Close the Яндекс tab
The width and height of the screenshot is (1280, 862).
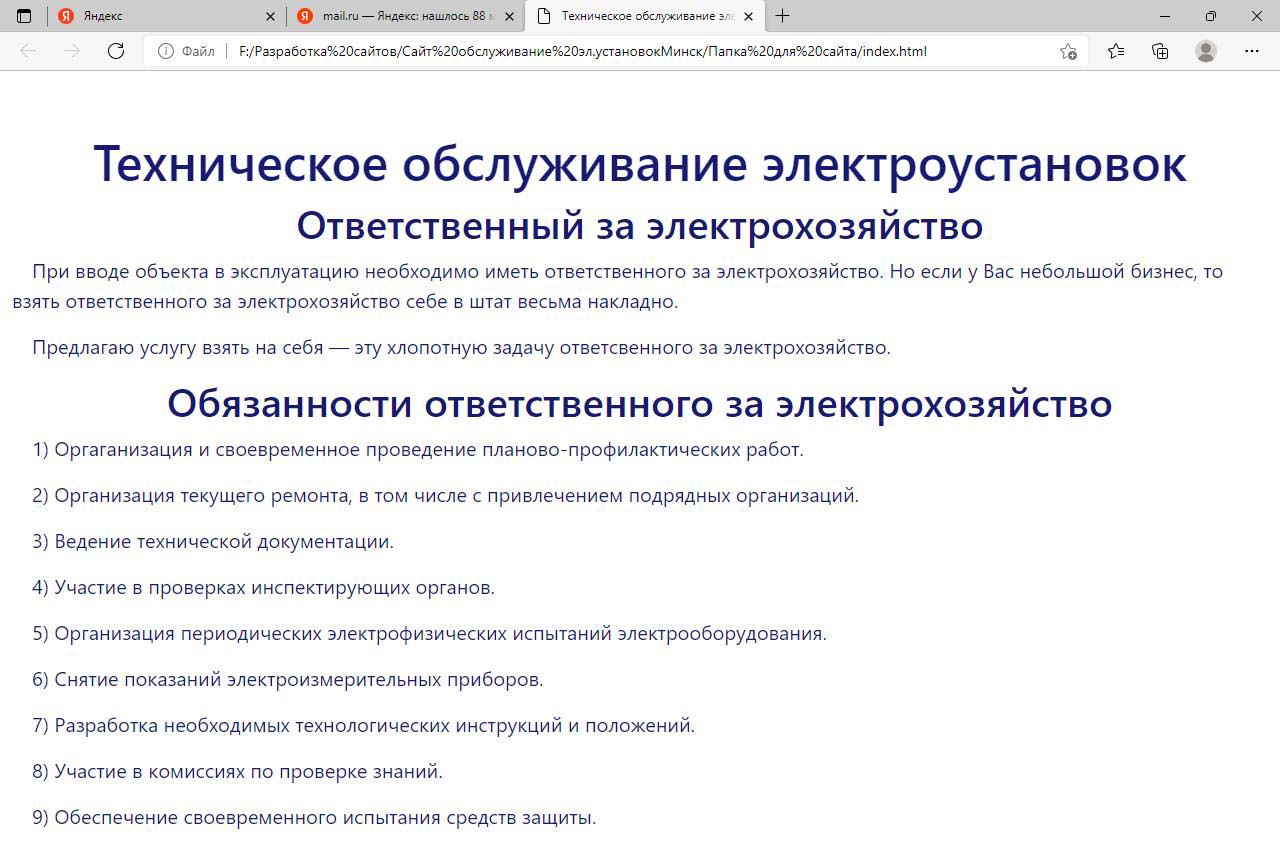click(x=271, y=16)
